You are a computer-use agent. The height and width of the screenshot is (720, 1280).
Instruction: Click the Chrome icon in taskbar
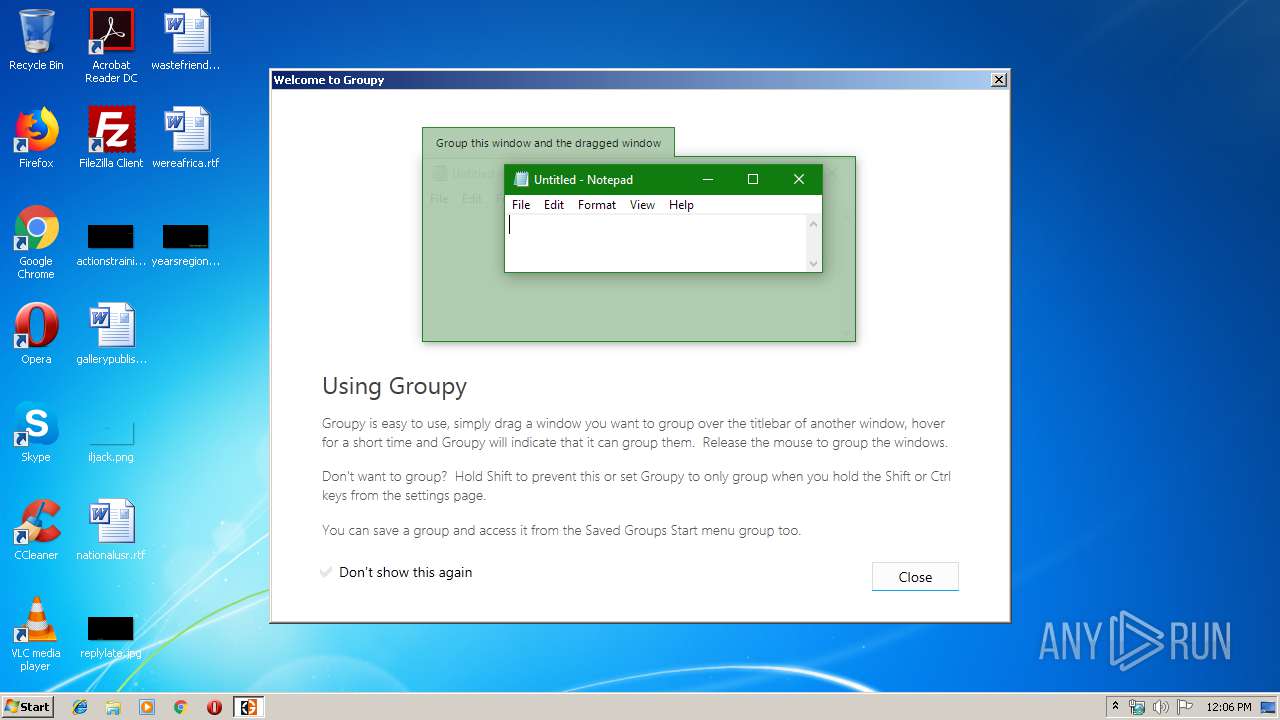181,707
